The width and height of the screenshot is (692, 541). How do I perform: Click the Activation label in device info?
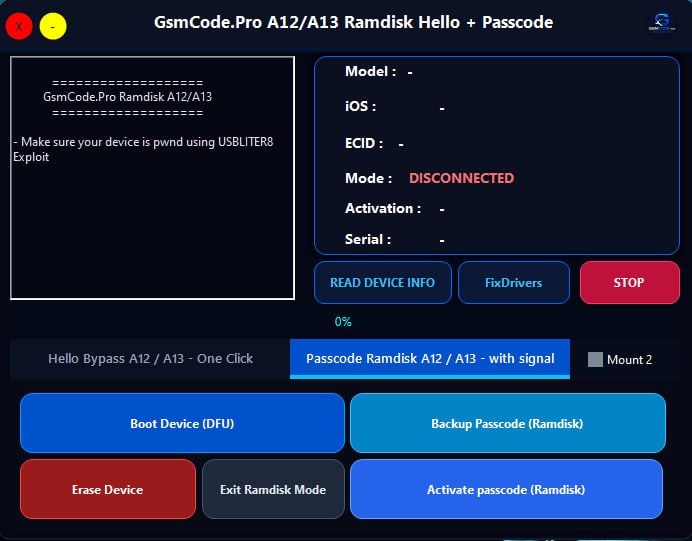tap(383, 208)
